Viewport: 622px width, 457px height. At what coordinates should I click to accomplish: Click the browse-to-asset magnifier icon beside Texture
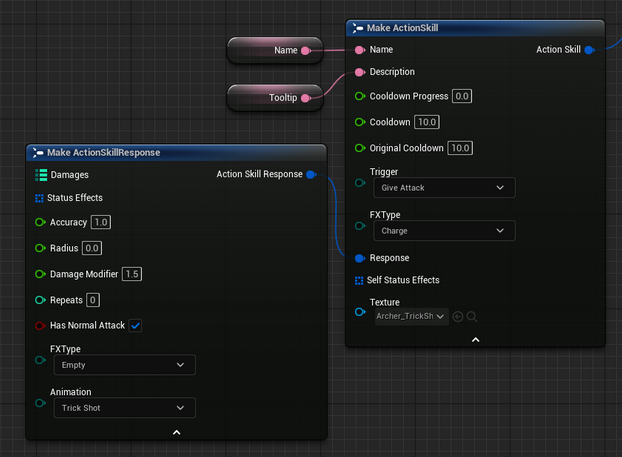(x=471, y=317)
